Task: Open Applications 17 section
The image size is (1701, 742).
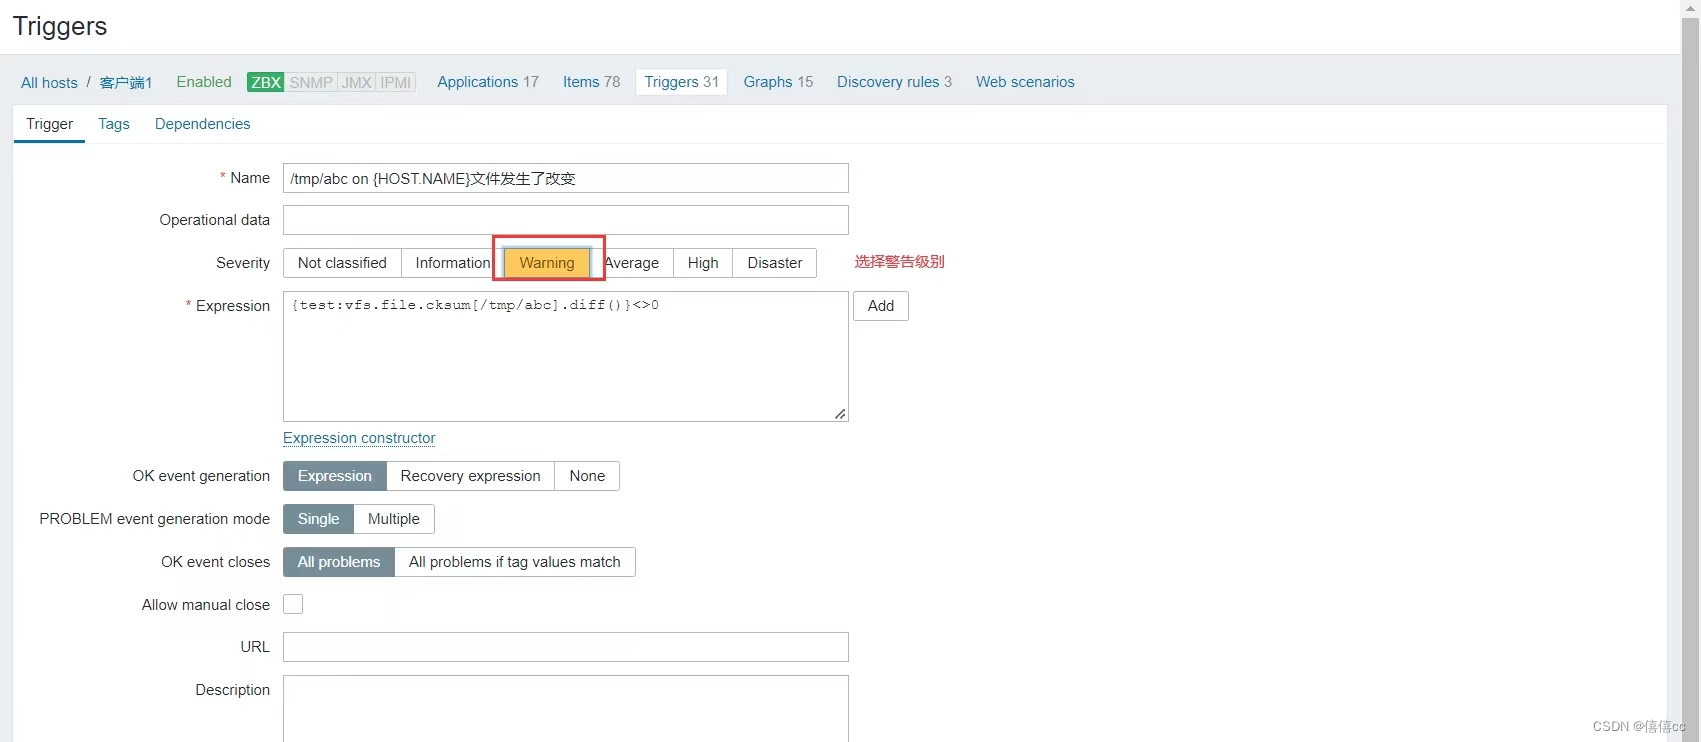Action: 488,82
